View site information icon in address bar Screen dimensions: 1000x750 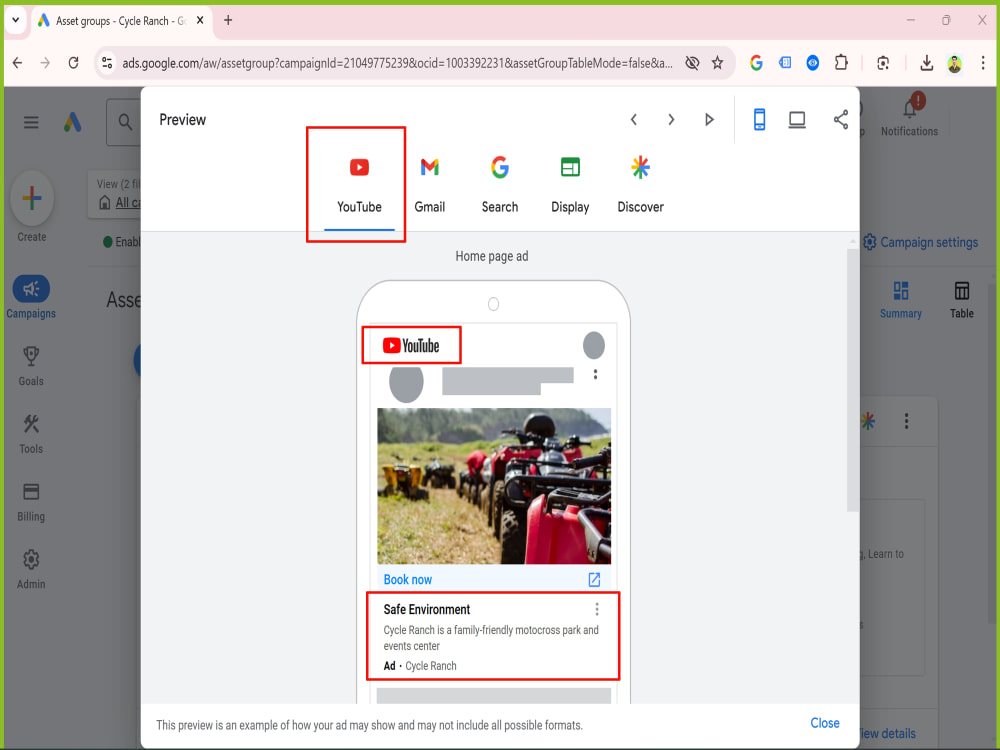(x=107, y=62)
